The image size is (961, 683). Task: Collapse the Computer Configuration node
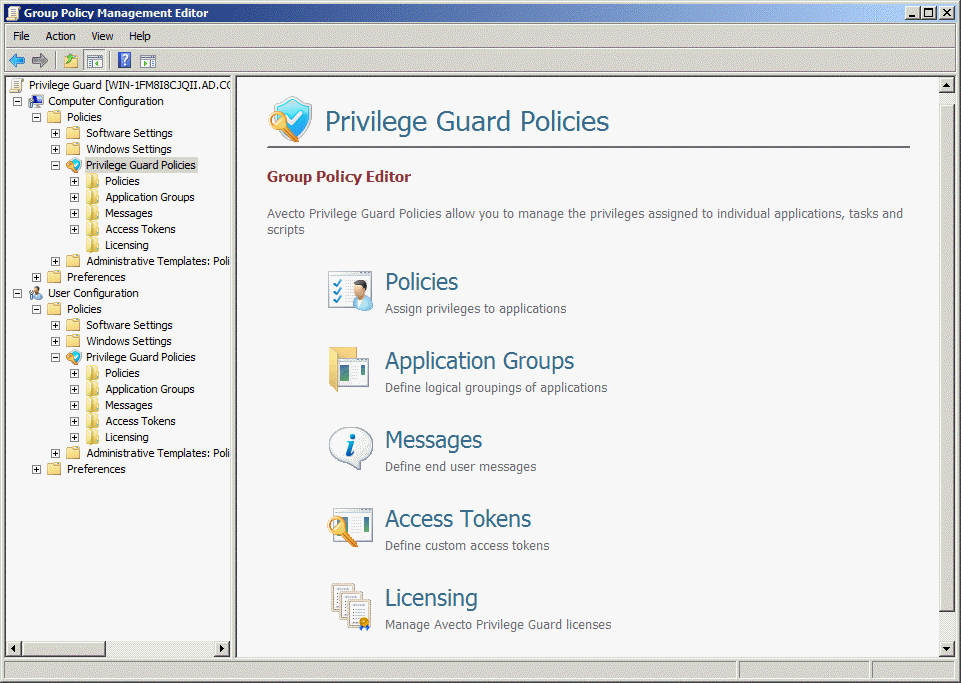[18, 101]
